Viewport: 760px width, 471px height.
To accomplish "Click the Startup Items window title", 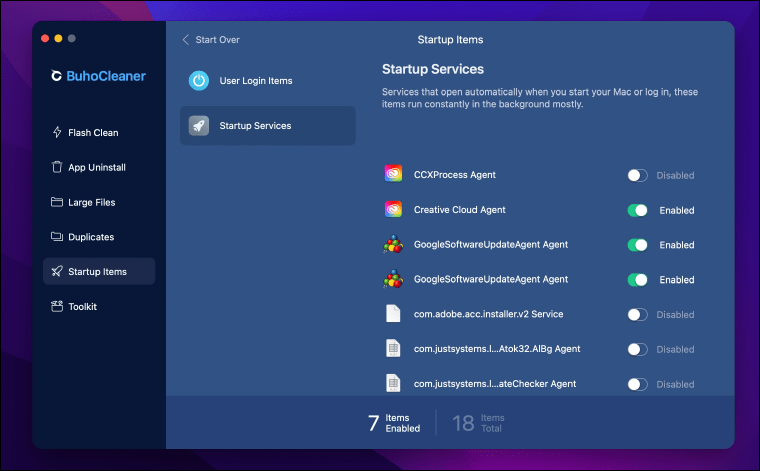I will tap(450, 40).
